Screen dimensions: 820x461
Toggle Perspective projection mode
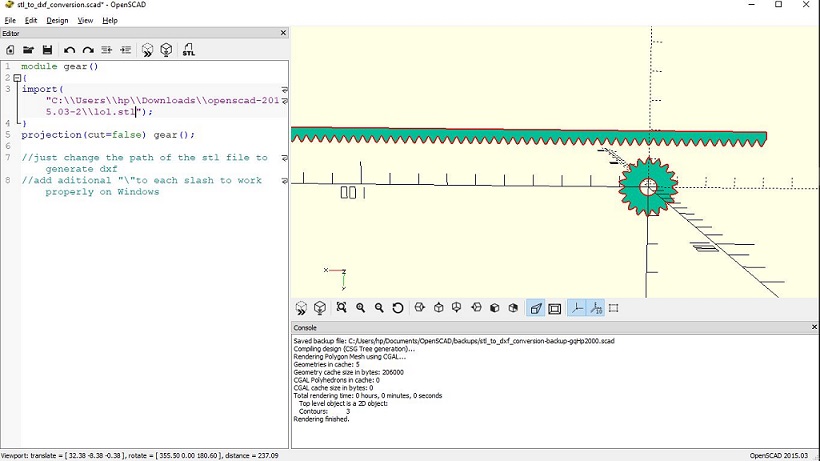[536, 308]
